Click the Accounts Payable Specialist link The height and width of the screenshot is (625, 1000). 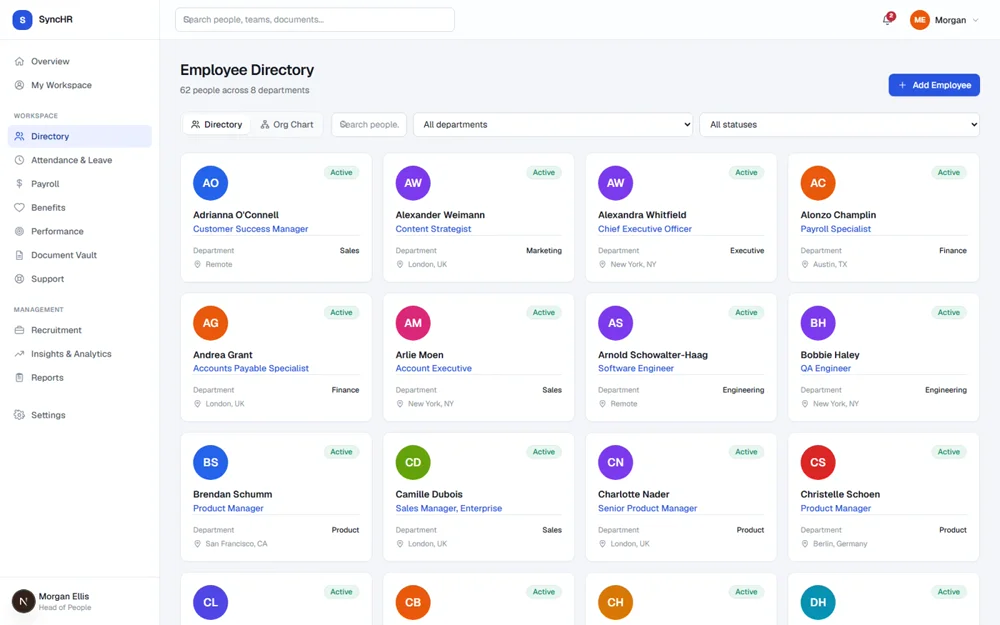click(x=251, y=369)
